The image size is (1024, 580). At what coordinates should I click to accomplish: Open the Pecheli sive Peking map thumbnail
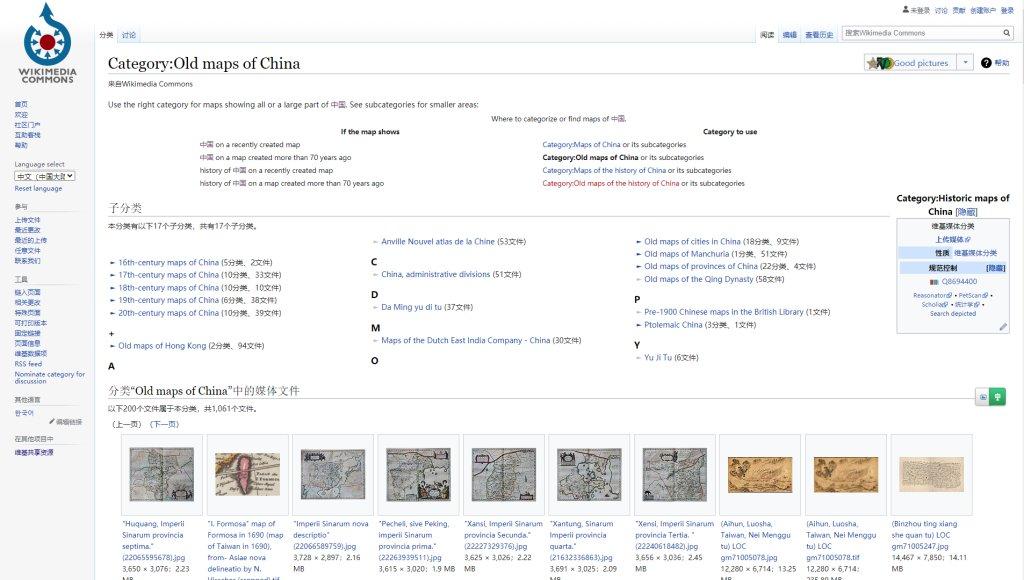coord(419,475)
